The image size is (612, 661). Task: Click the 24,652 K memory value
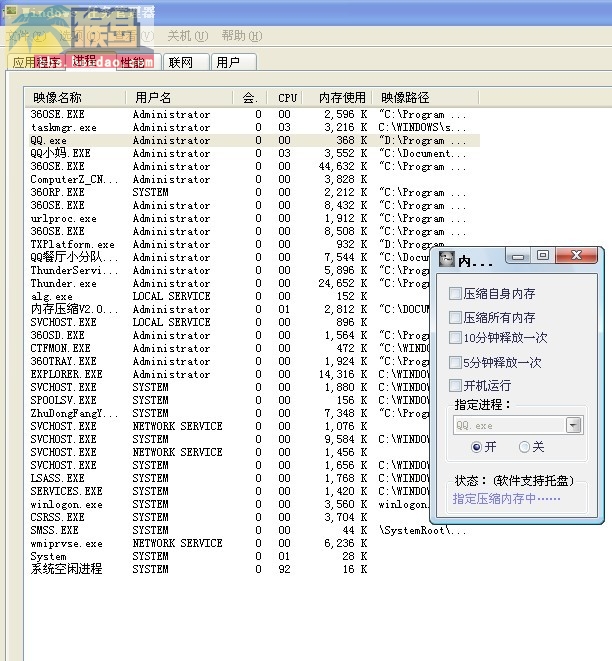coord(343,283)
